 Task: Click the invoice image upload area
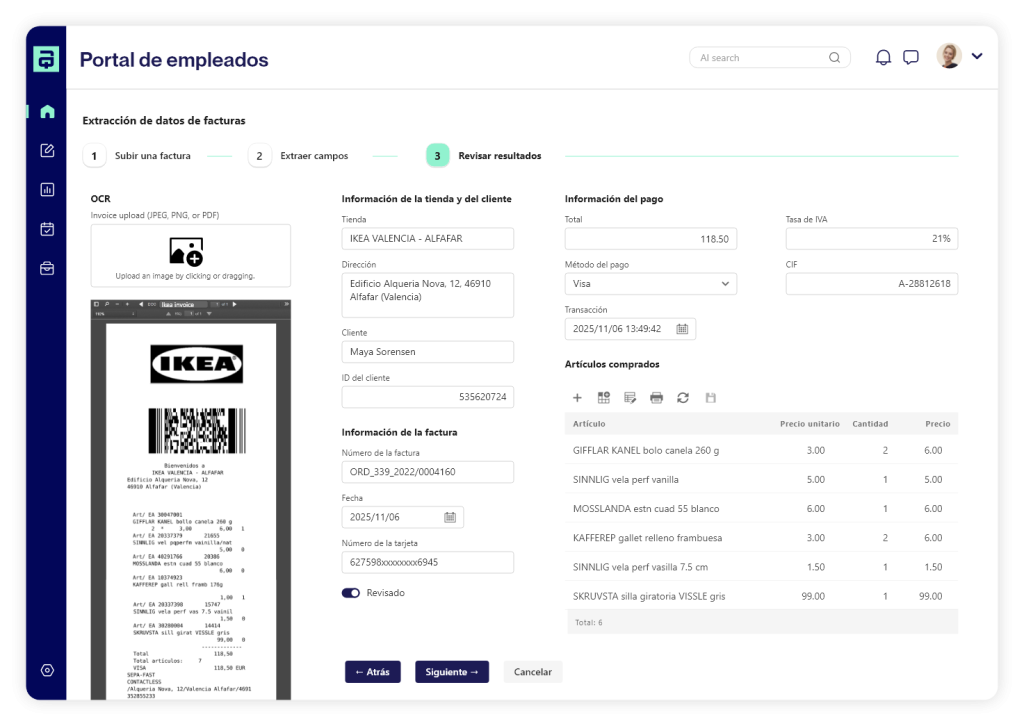[190, 256]
